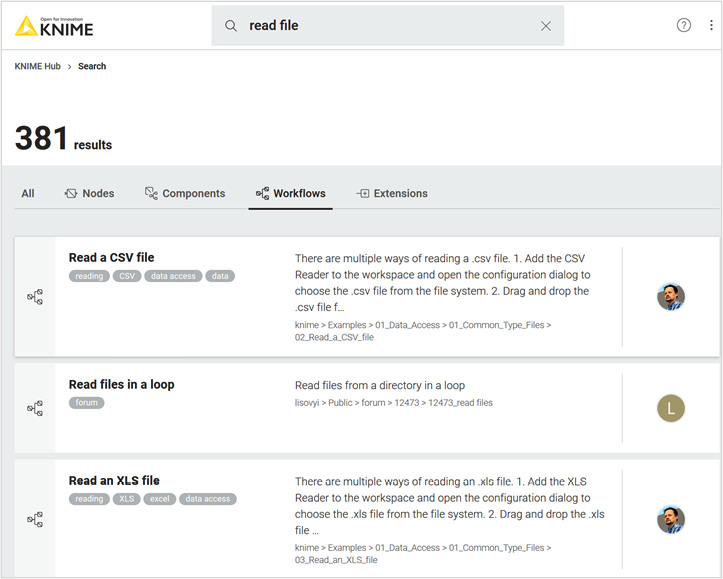Click into the 'read file' search box
Viewport: 723px width, 579px height.
coord(387,25)
